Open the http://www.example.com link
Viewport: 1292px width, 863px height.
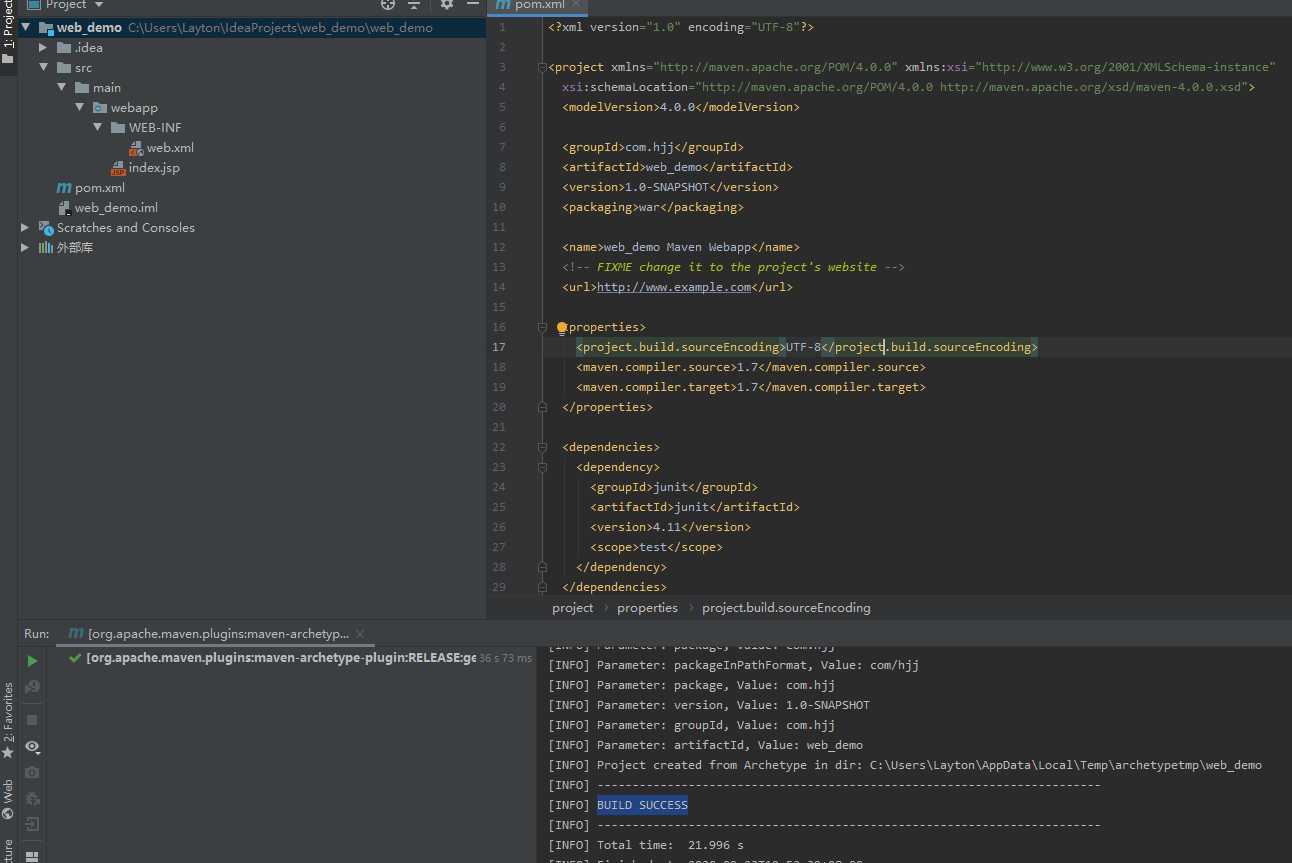(x=674, y=287)
